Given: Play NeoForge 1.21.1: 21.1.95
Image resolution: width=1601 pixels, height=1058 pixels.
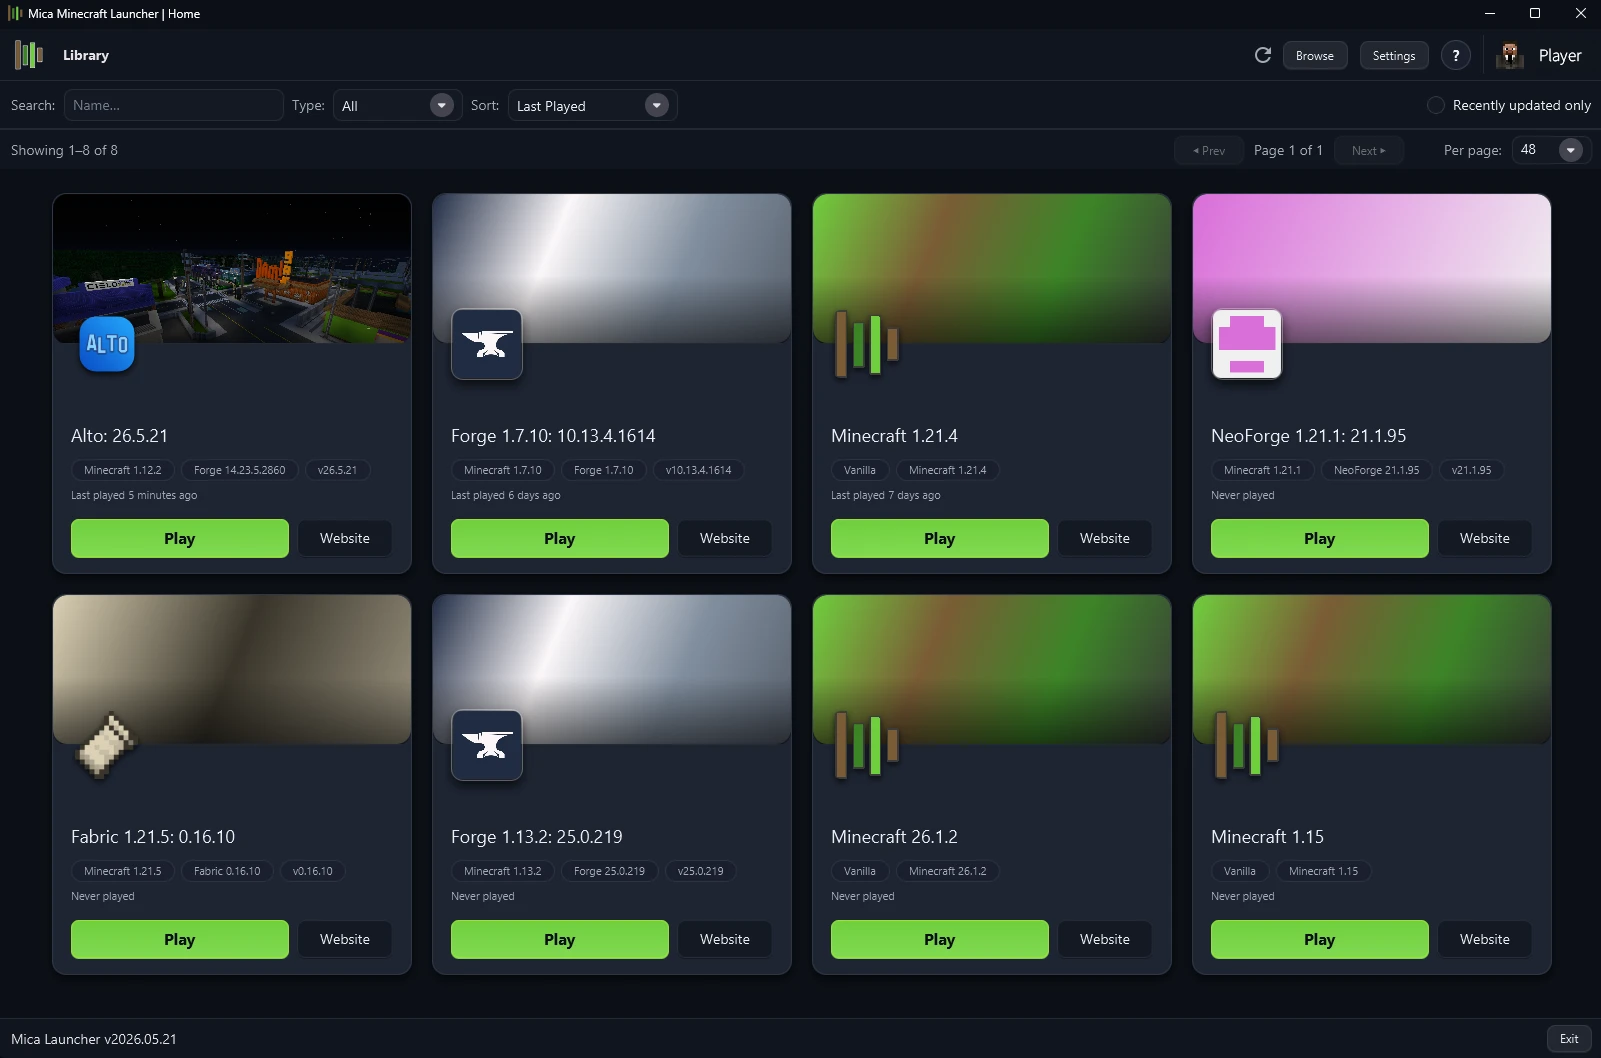Looking at the screenshot, I should 1320,538.
